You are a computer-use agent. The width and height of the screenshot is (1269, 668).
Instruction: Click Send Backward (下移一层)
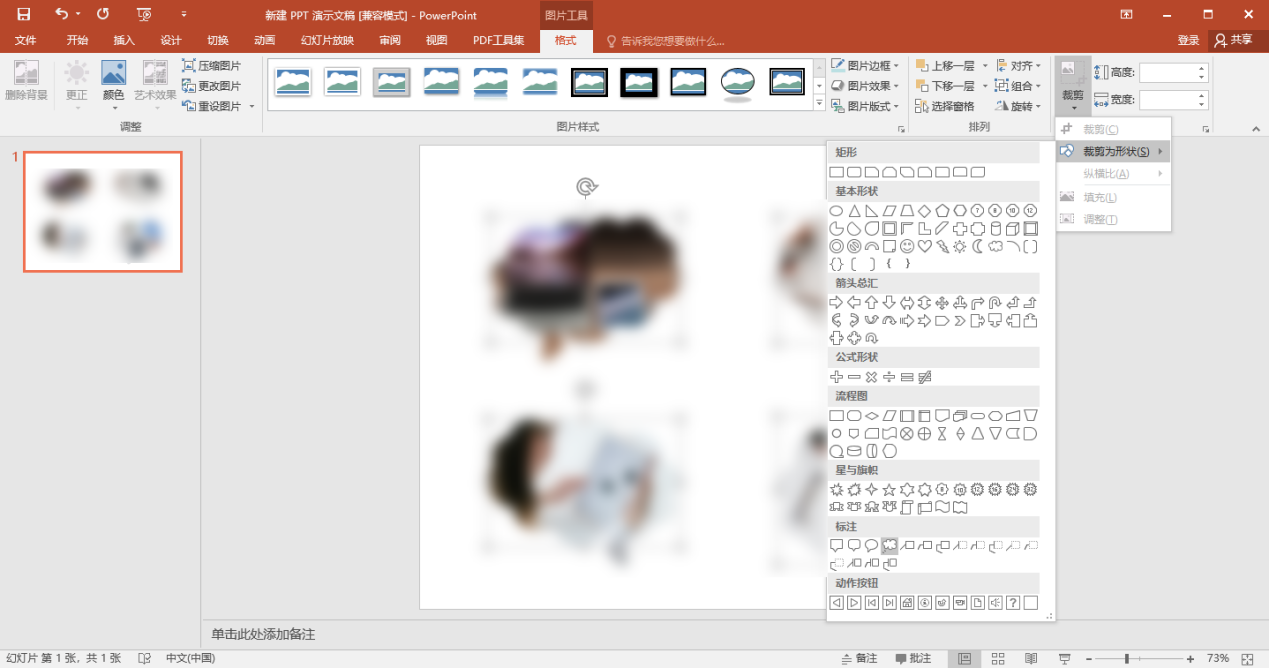click(944, 86)
